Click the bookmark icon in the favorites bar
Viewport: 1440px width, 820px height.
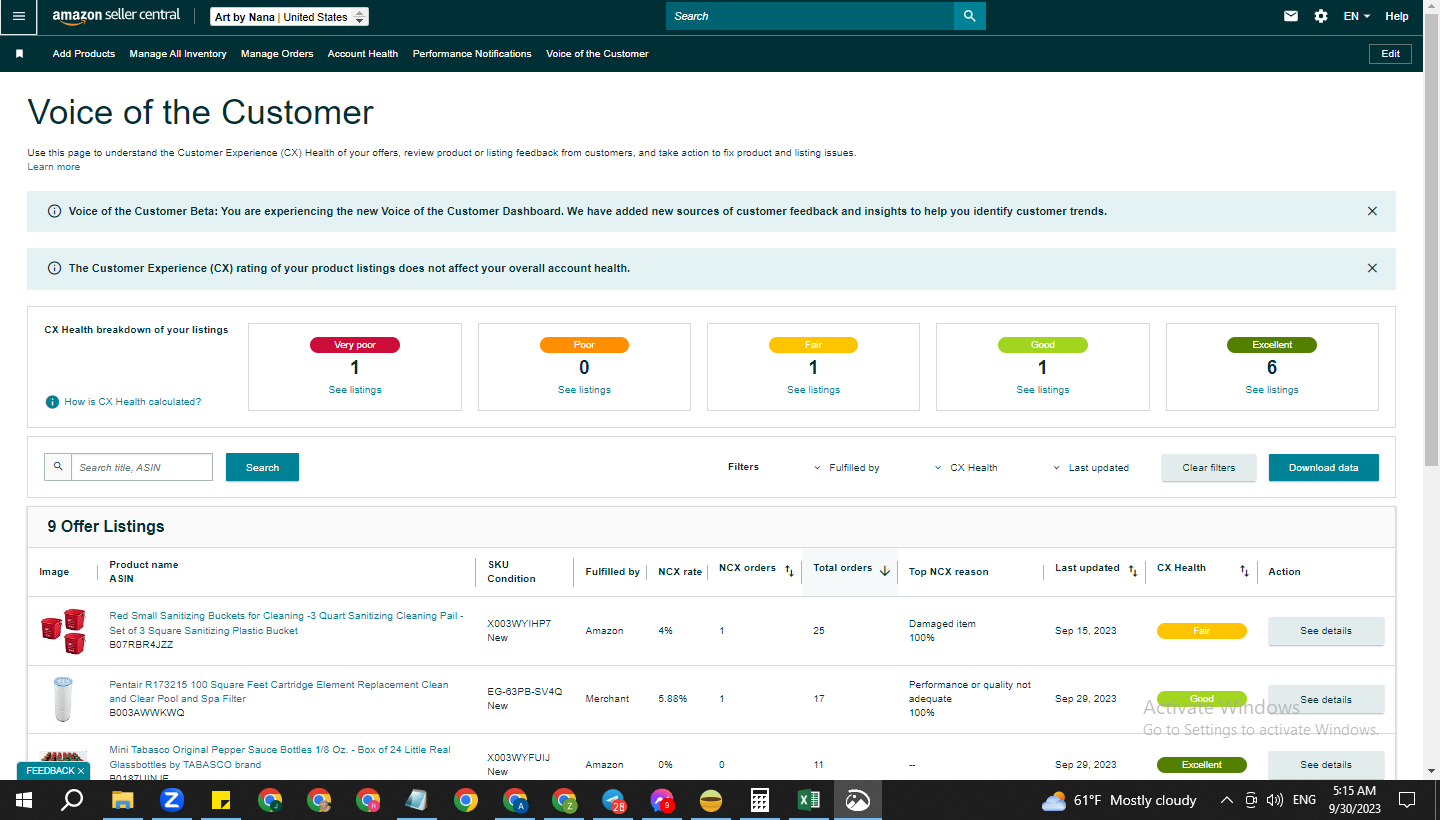(19, 54)
